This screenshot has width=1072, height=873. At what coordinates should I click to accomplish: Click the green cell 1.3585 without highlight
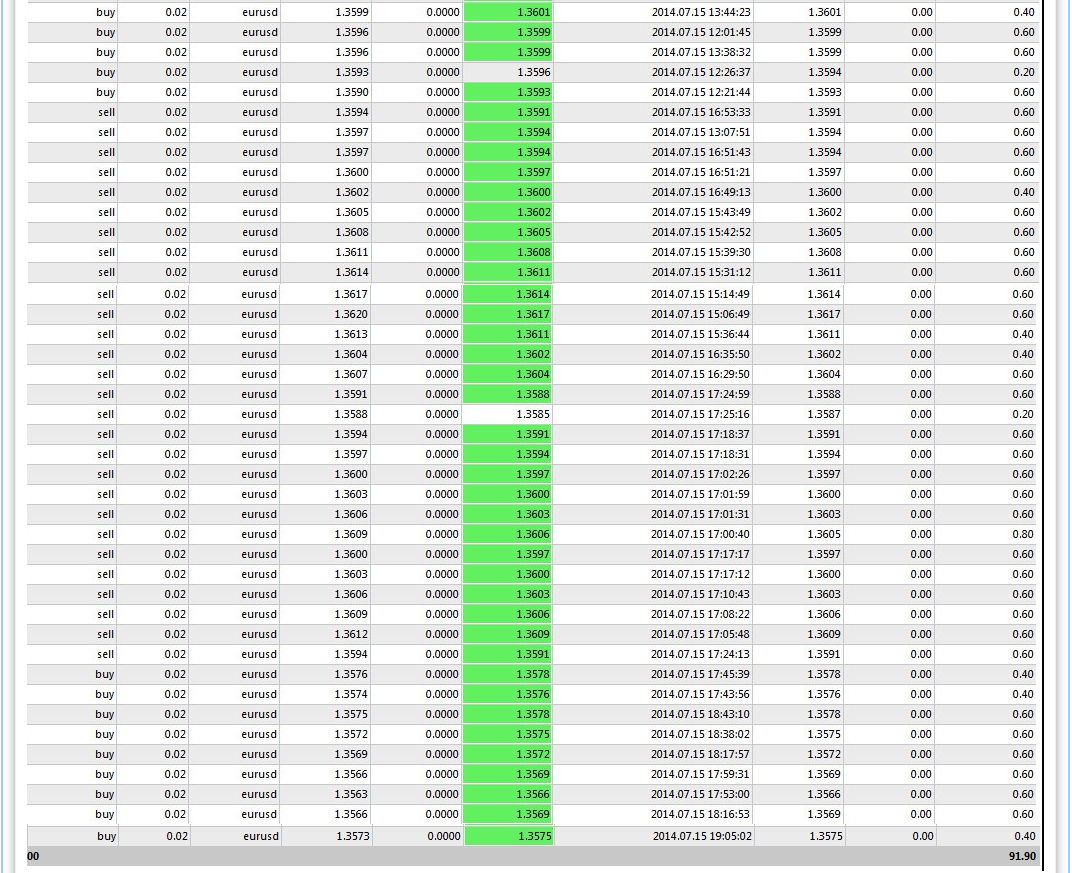pyautogui.click(x=510, y=414)
